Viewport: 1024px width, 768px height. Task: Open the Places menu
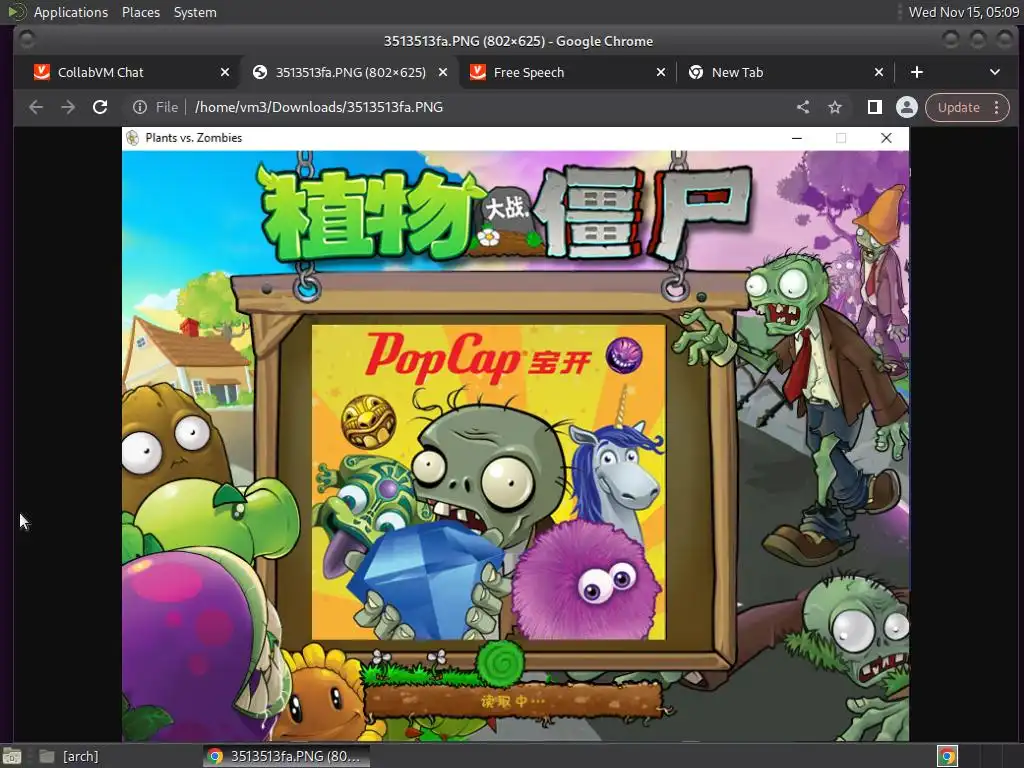pos(141,12)
